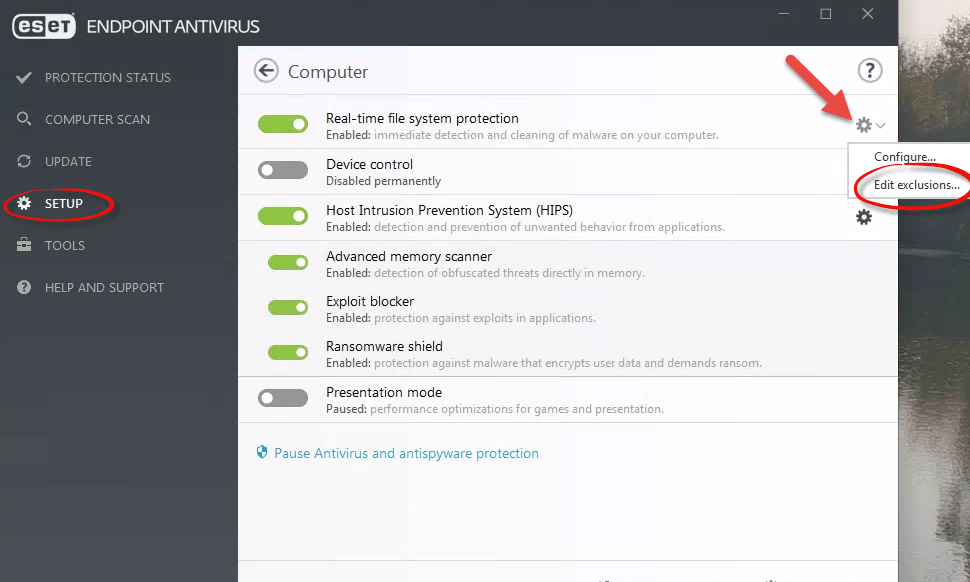Open the UPDATE section
970x582 pixels.
68,161
